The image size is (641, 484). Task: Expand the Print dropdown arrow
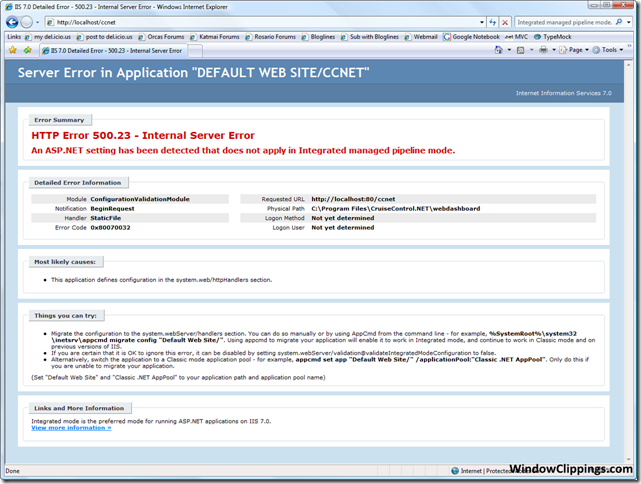coord(554,50)
